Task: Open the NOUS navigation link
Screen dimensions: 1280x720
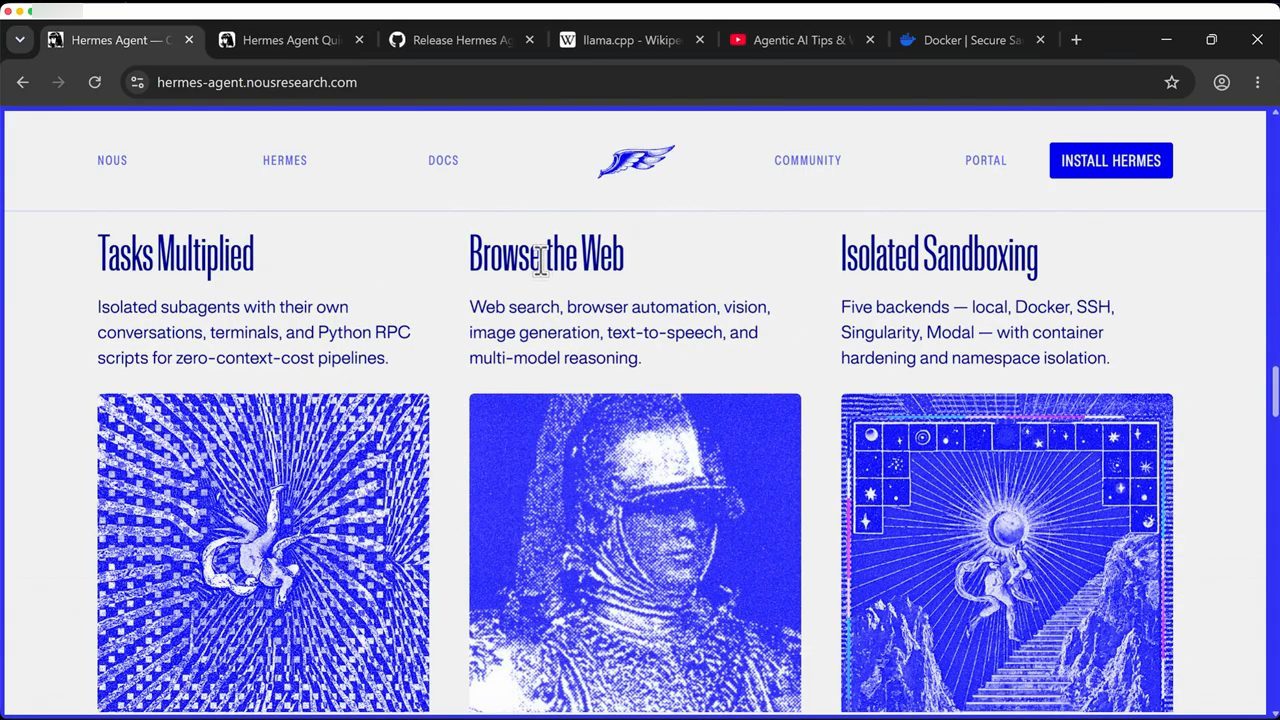Action: 112,160
